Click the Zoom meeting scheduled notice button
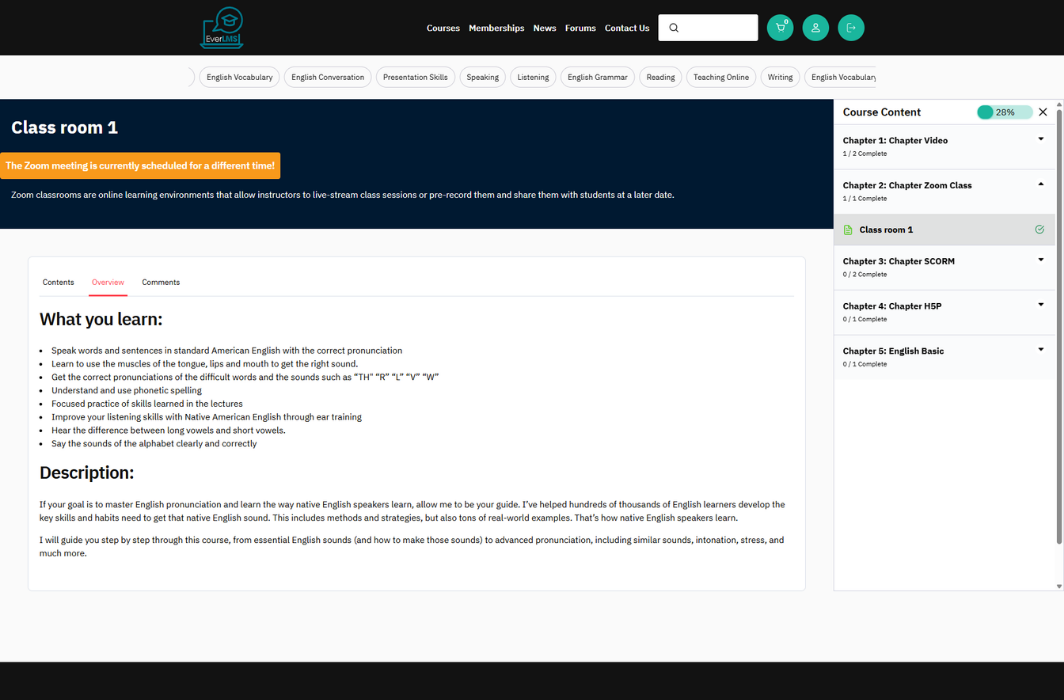This screenshot has width=1064, height=700. [140, 166]
